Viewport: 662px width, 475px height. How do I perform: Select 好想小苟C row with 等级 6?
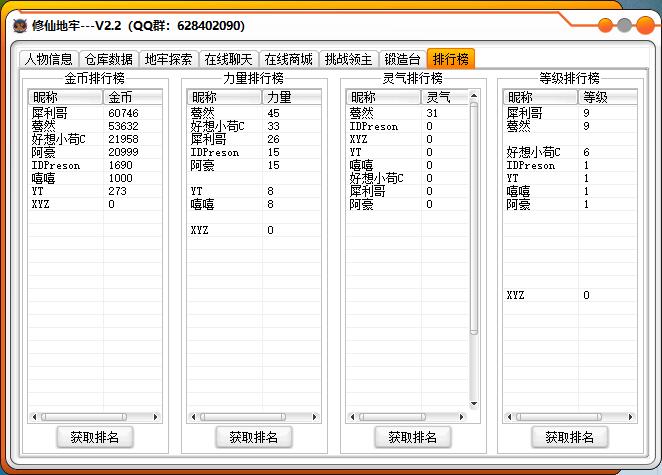(x=570, y=152)
